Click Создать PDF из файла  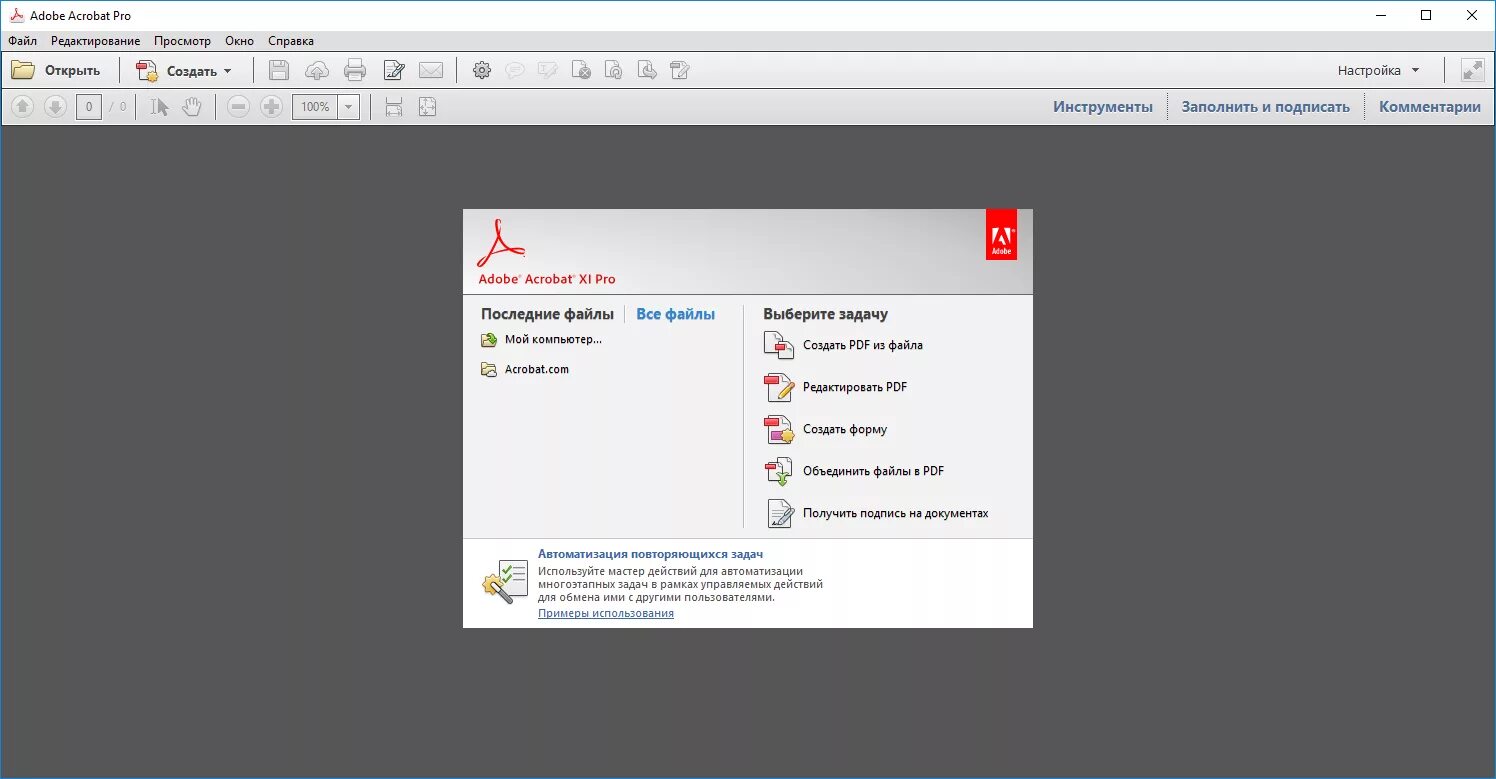coord(863,345)
